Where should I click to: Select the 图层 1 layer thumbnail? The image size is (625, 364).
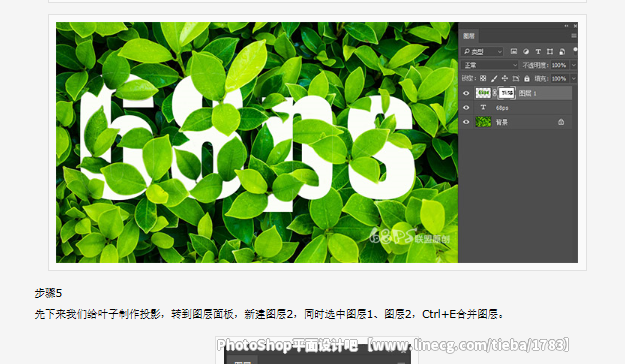[483, 93]
